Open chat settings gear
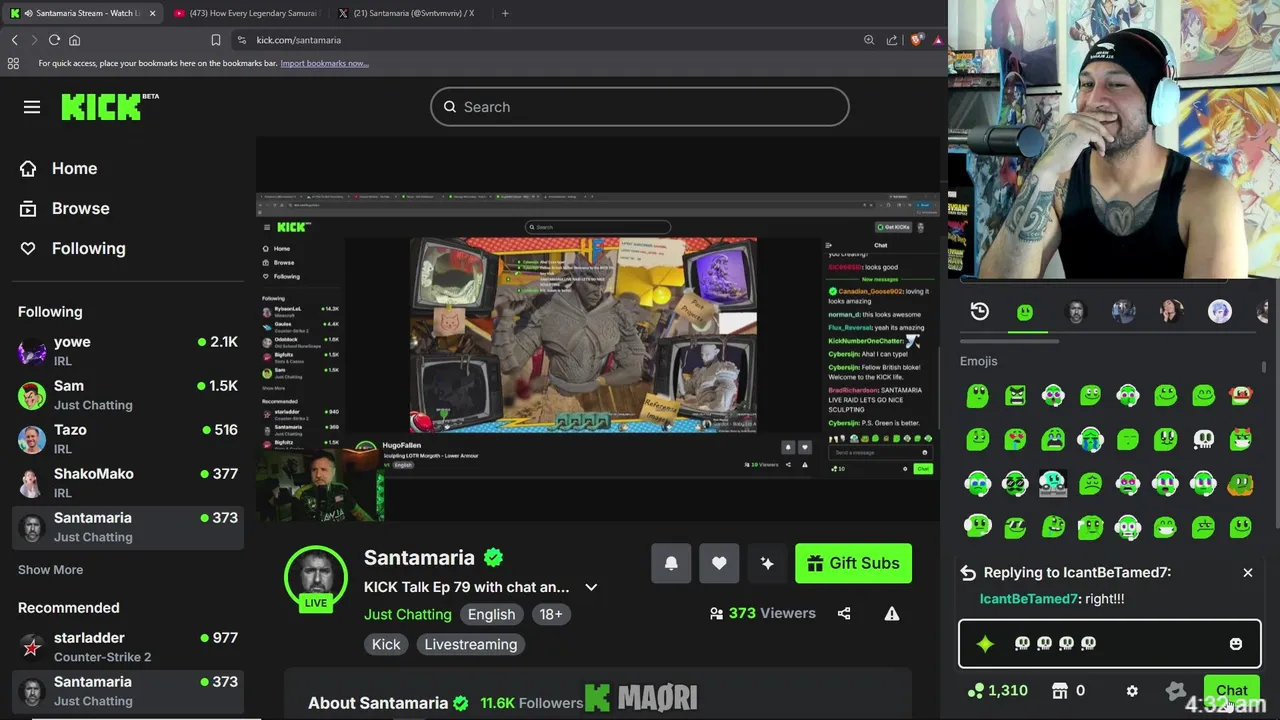The image size is (1280, 720). click(1132, 691)
